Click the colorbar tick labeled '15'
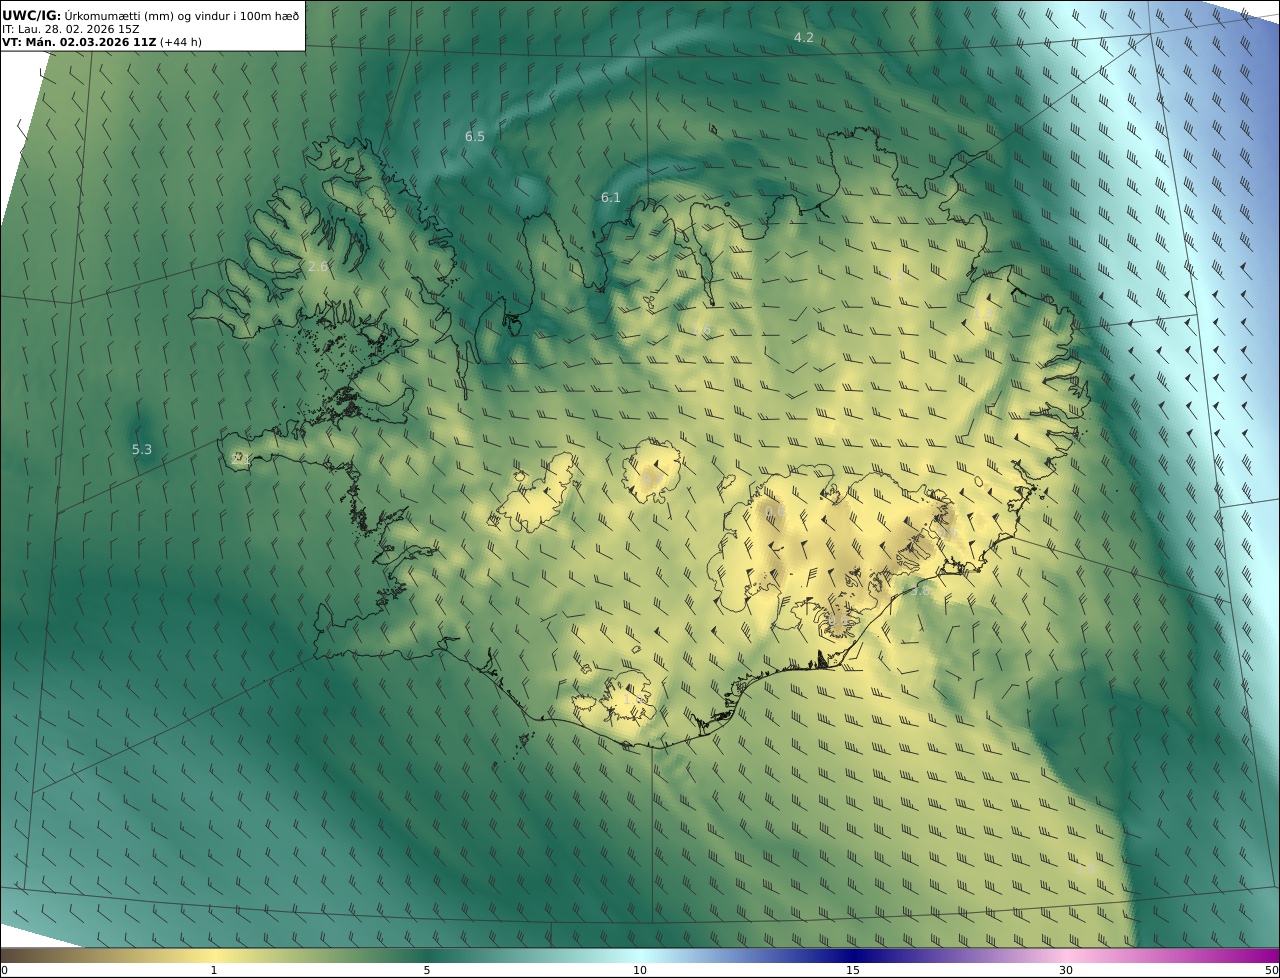This screenshot has width=1280, height=978. (853, 970)
